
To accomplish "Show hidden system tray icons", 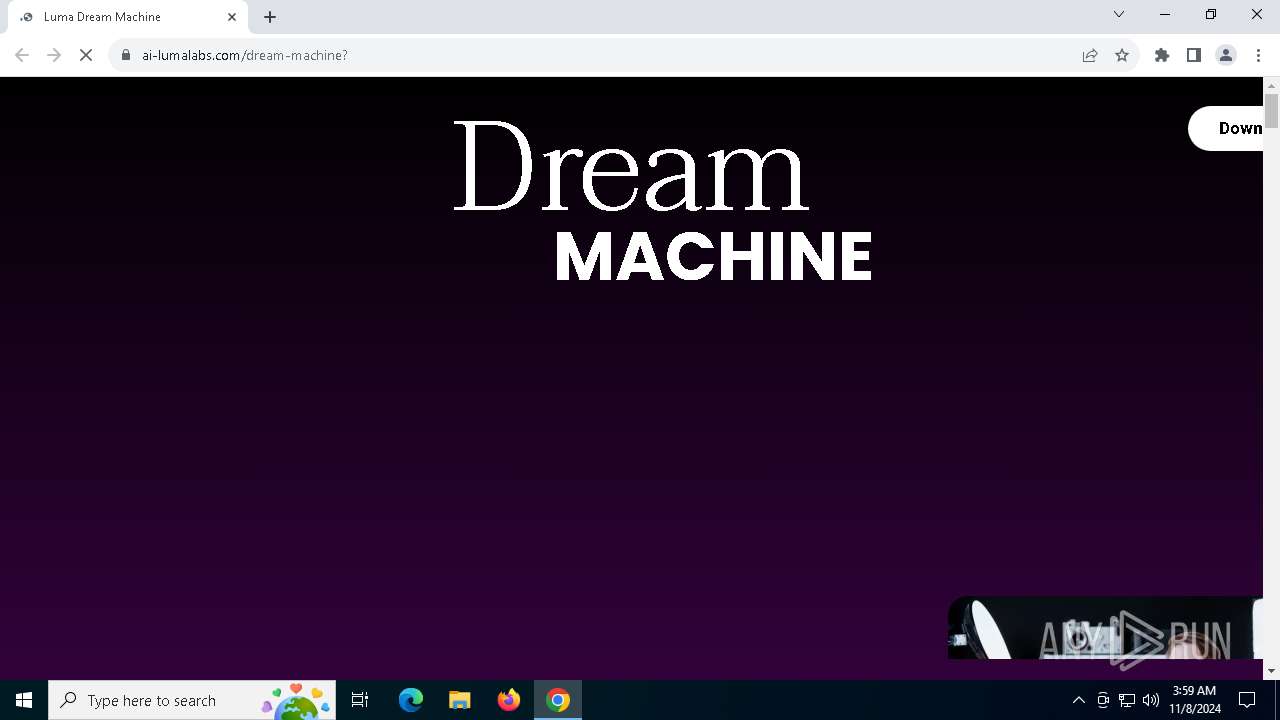I will click(x=1079, y=700).
